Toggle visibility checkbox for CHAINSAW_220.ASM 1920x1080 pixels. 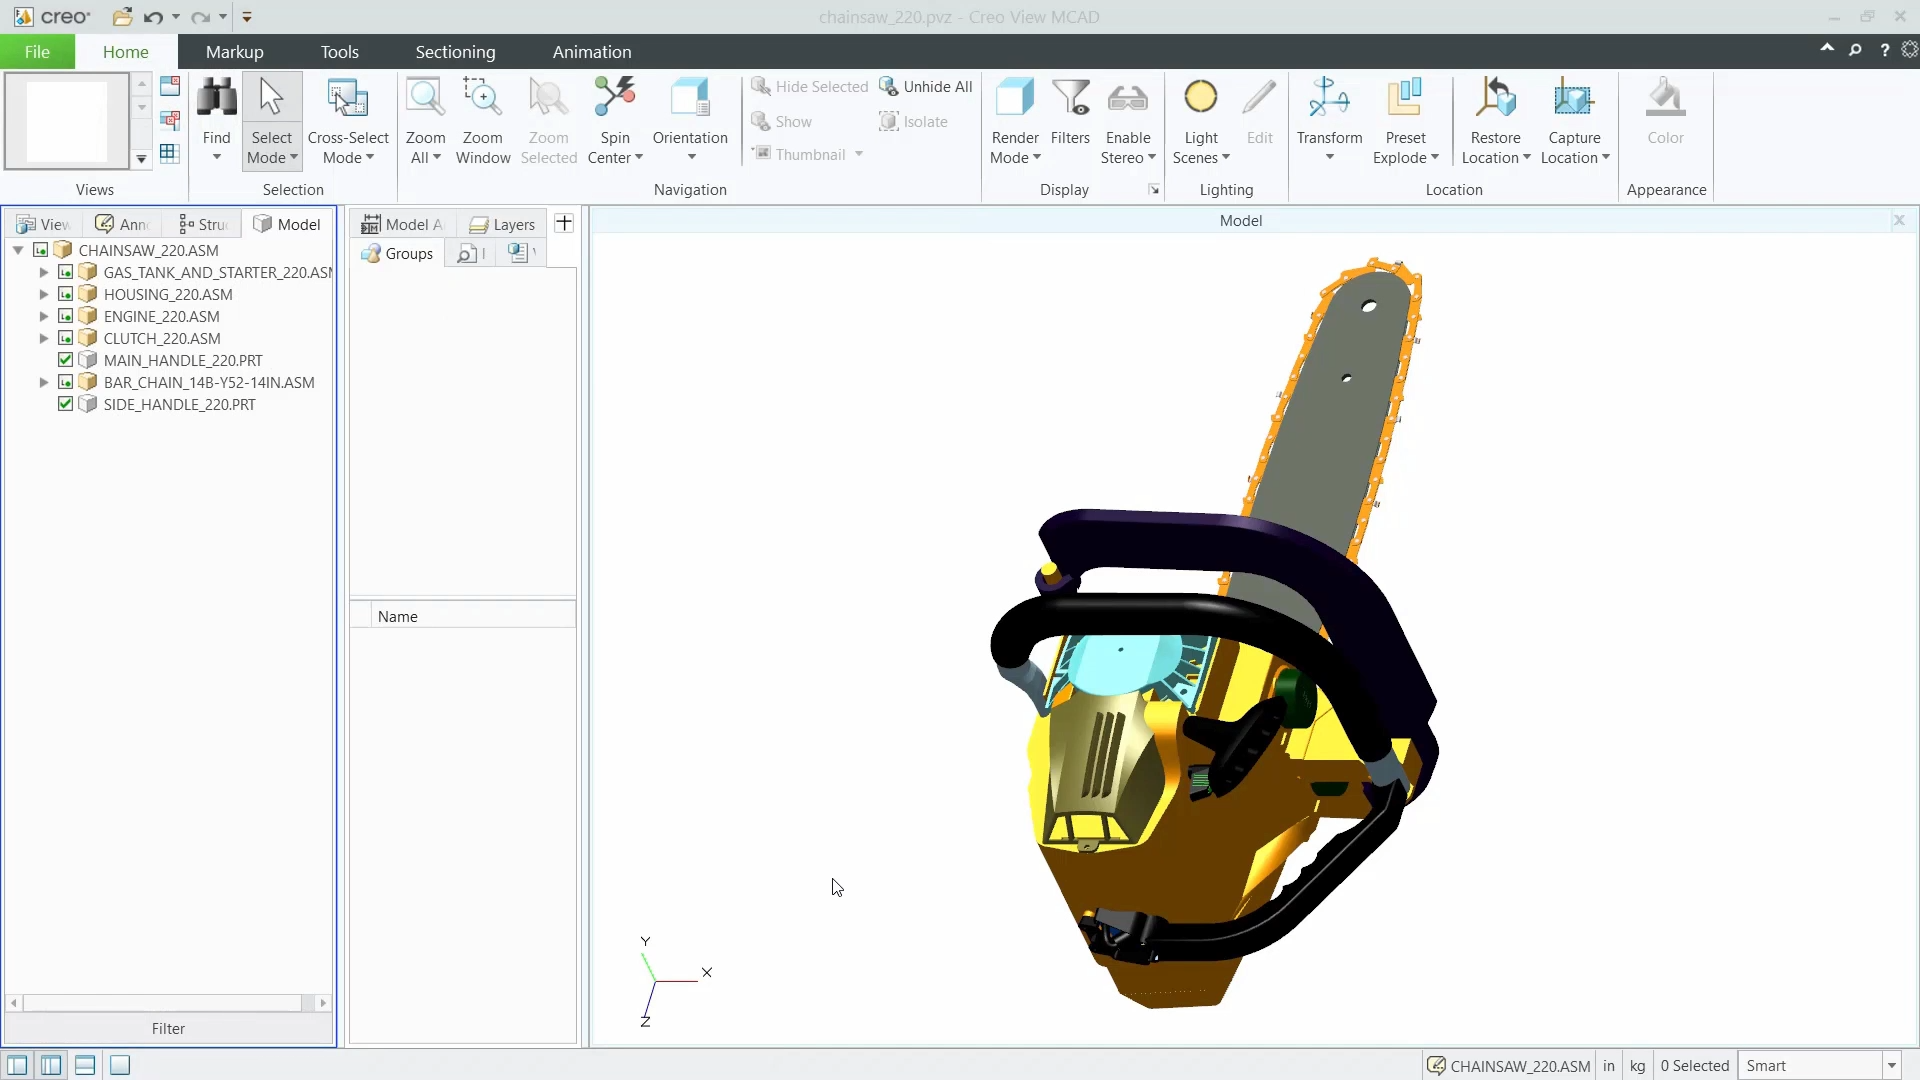tap(40, 250)
